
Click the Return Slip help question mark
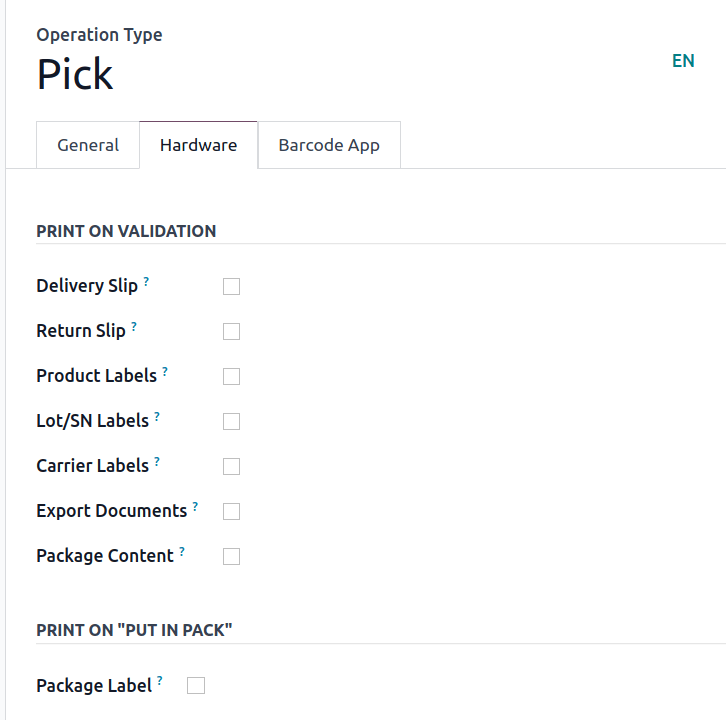[134, 327]
